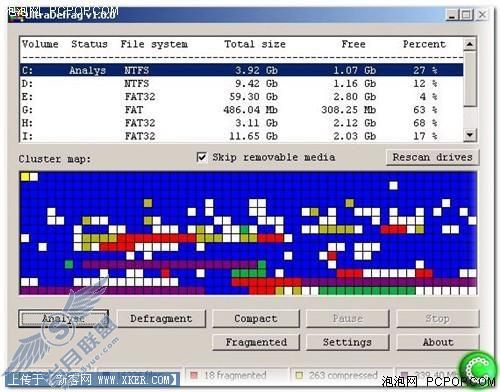Click the volume list scrollbar thumb
Screen dimensions: 500x392
[470, 79]
